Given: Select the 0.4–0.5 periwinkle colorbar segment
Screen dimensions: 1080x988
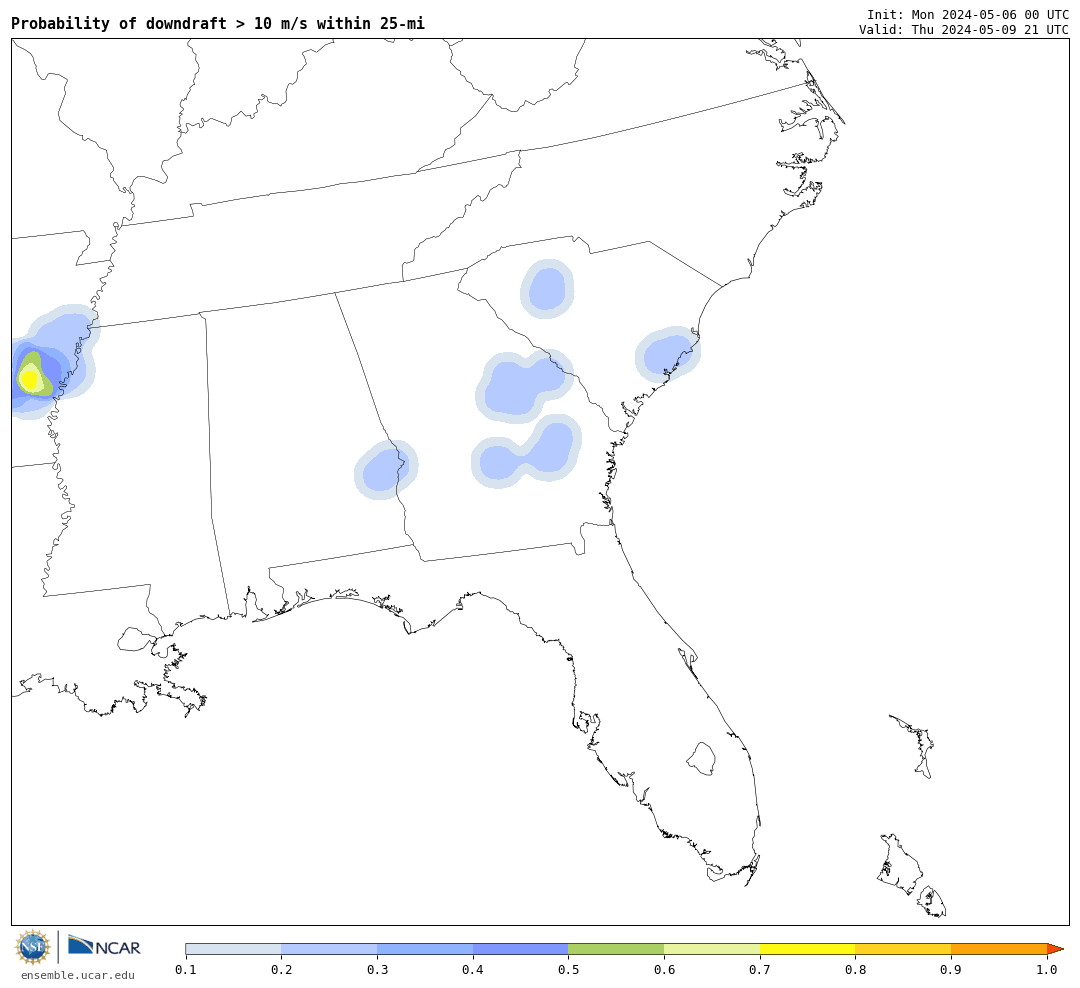Looking at the screenshot, I should [521, 949].
